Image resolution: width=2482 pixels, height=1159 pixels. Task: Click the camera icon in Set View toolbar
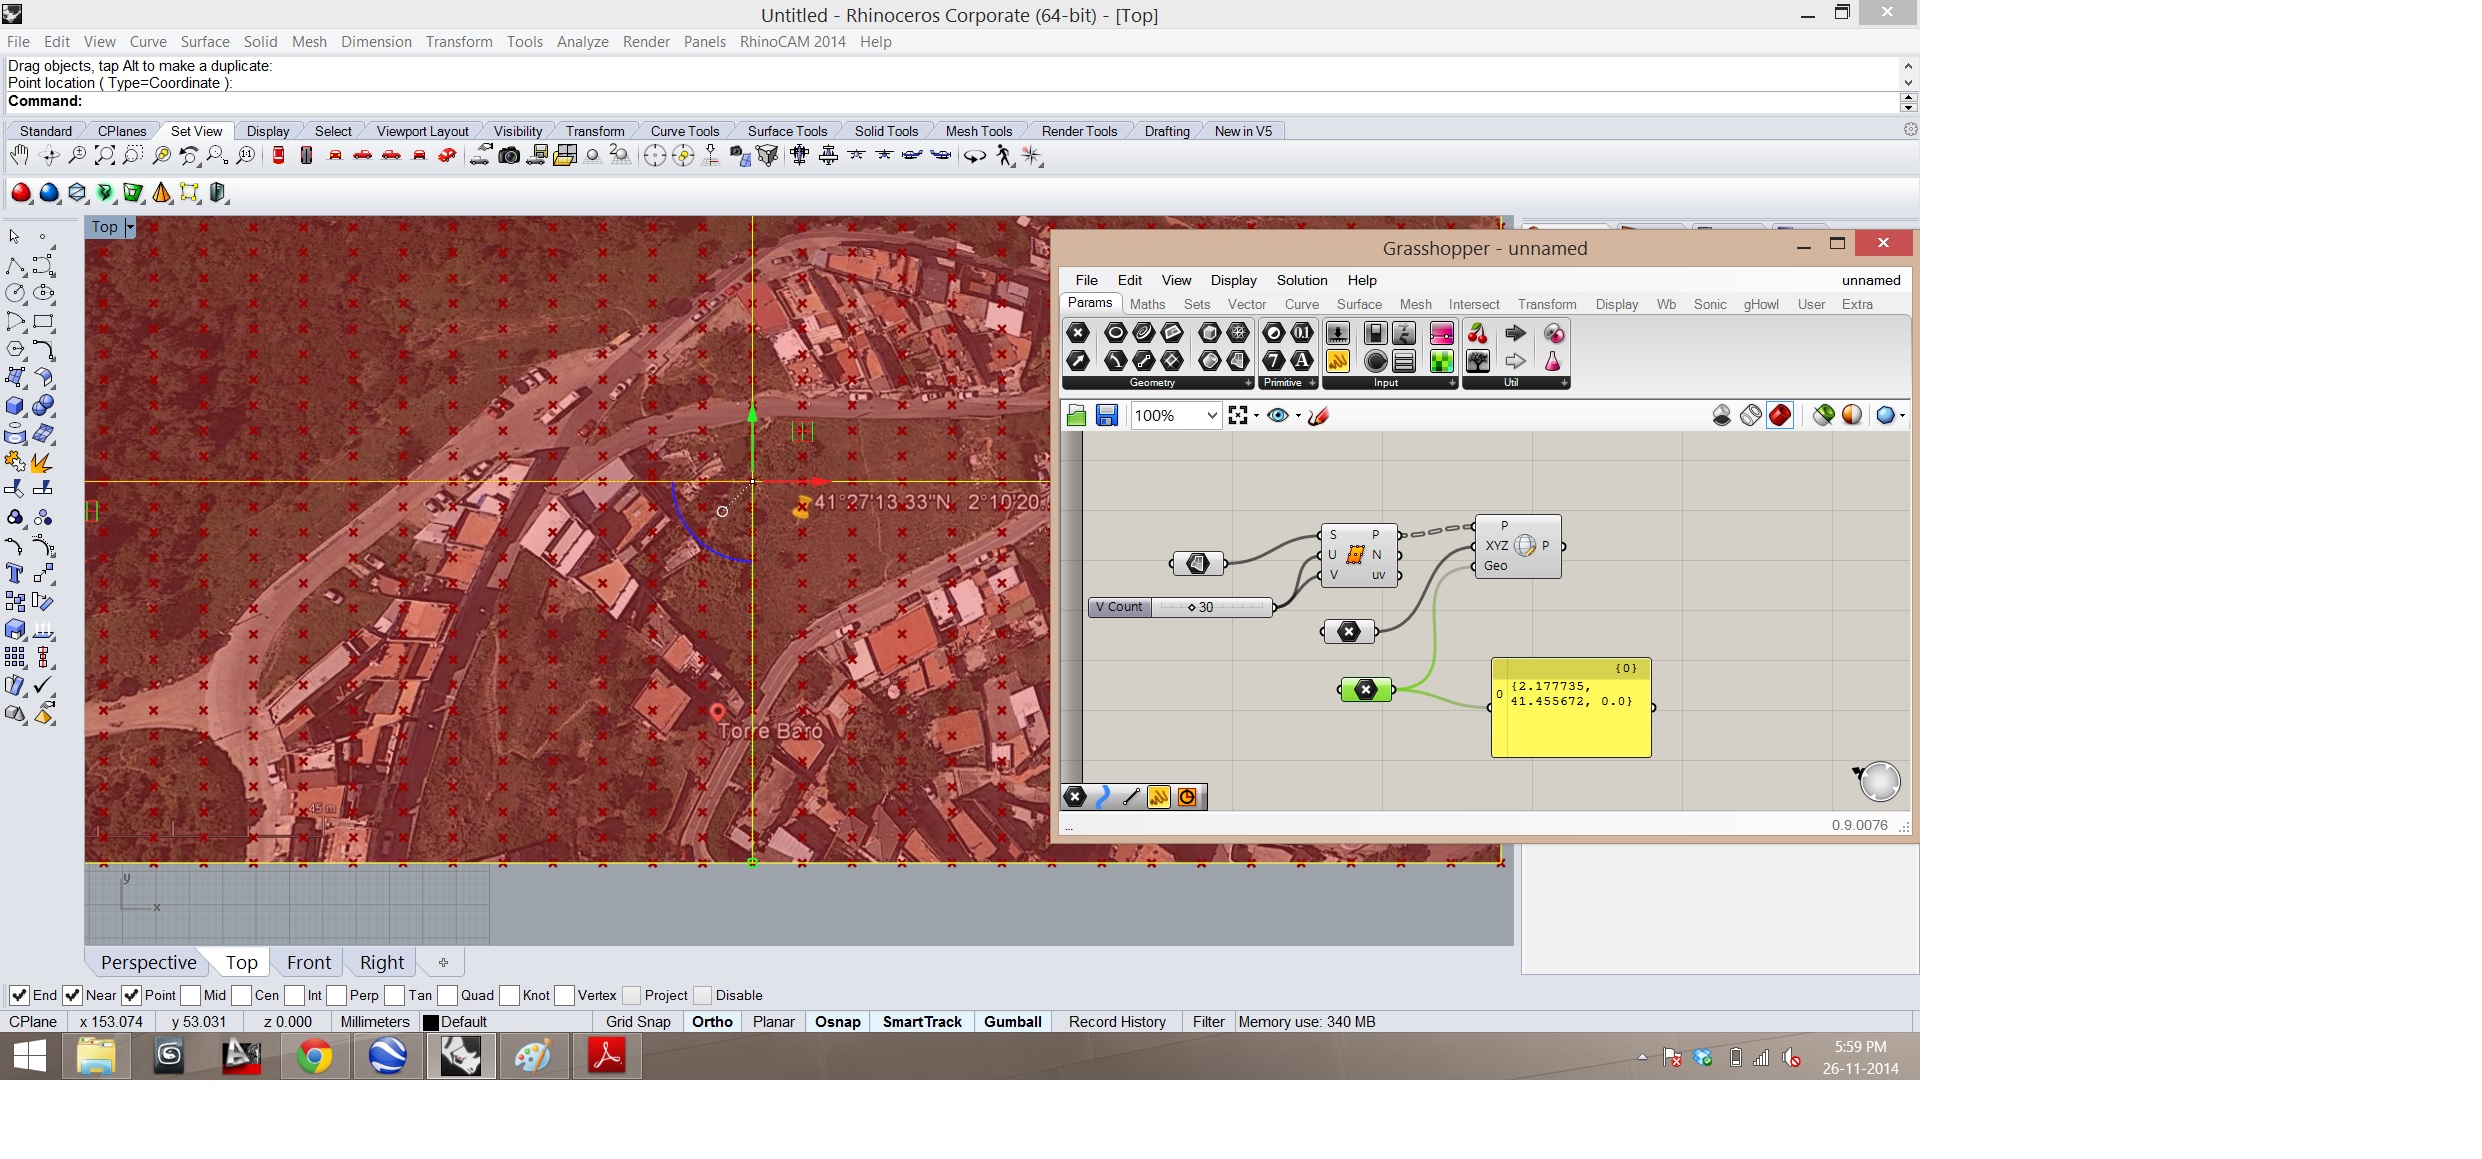(x=509, y=155)
